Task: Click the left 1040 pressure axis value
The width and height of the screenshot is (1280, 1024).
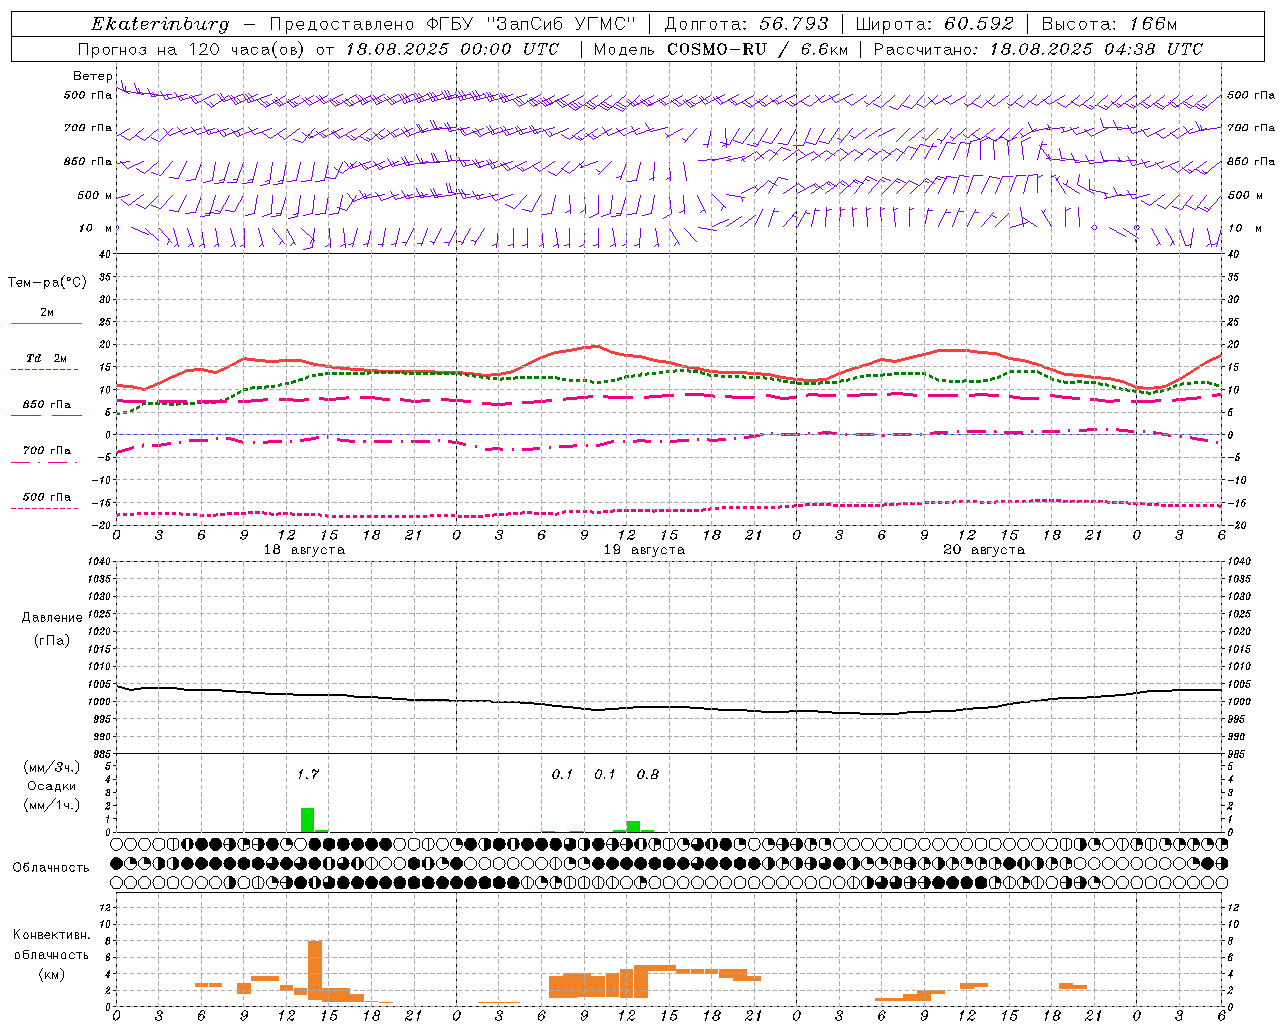Action: (99, 561)
